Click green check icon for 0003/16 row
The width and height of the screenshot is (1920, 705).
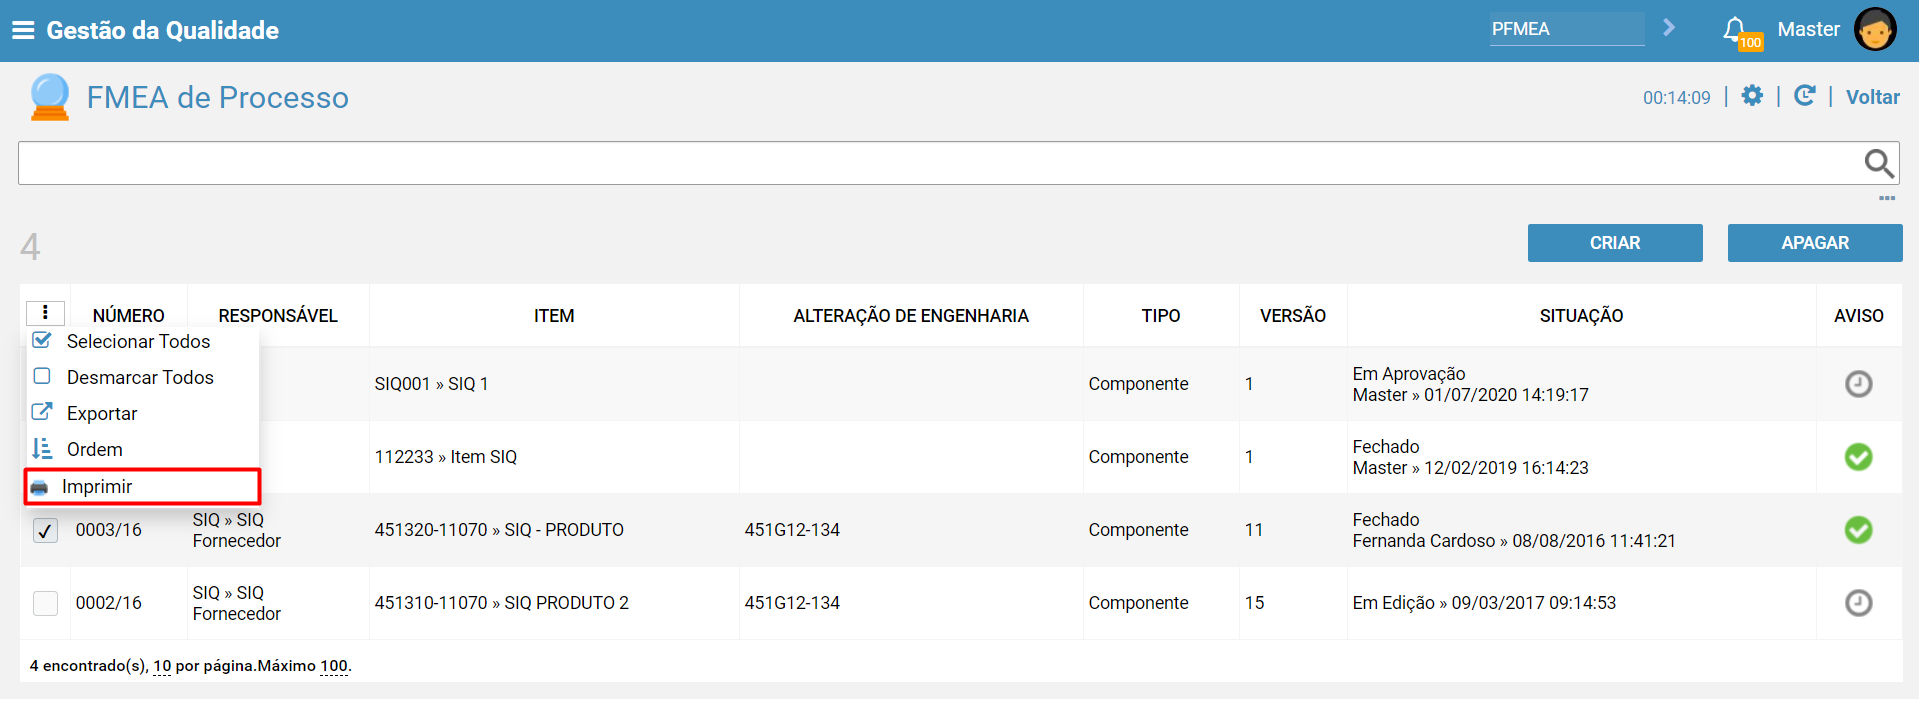pyautogui.click(x=1858, y=530)
